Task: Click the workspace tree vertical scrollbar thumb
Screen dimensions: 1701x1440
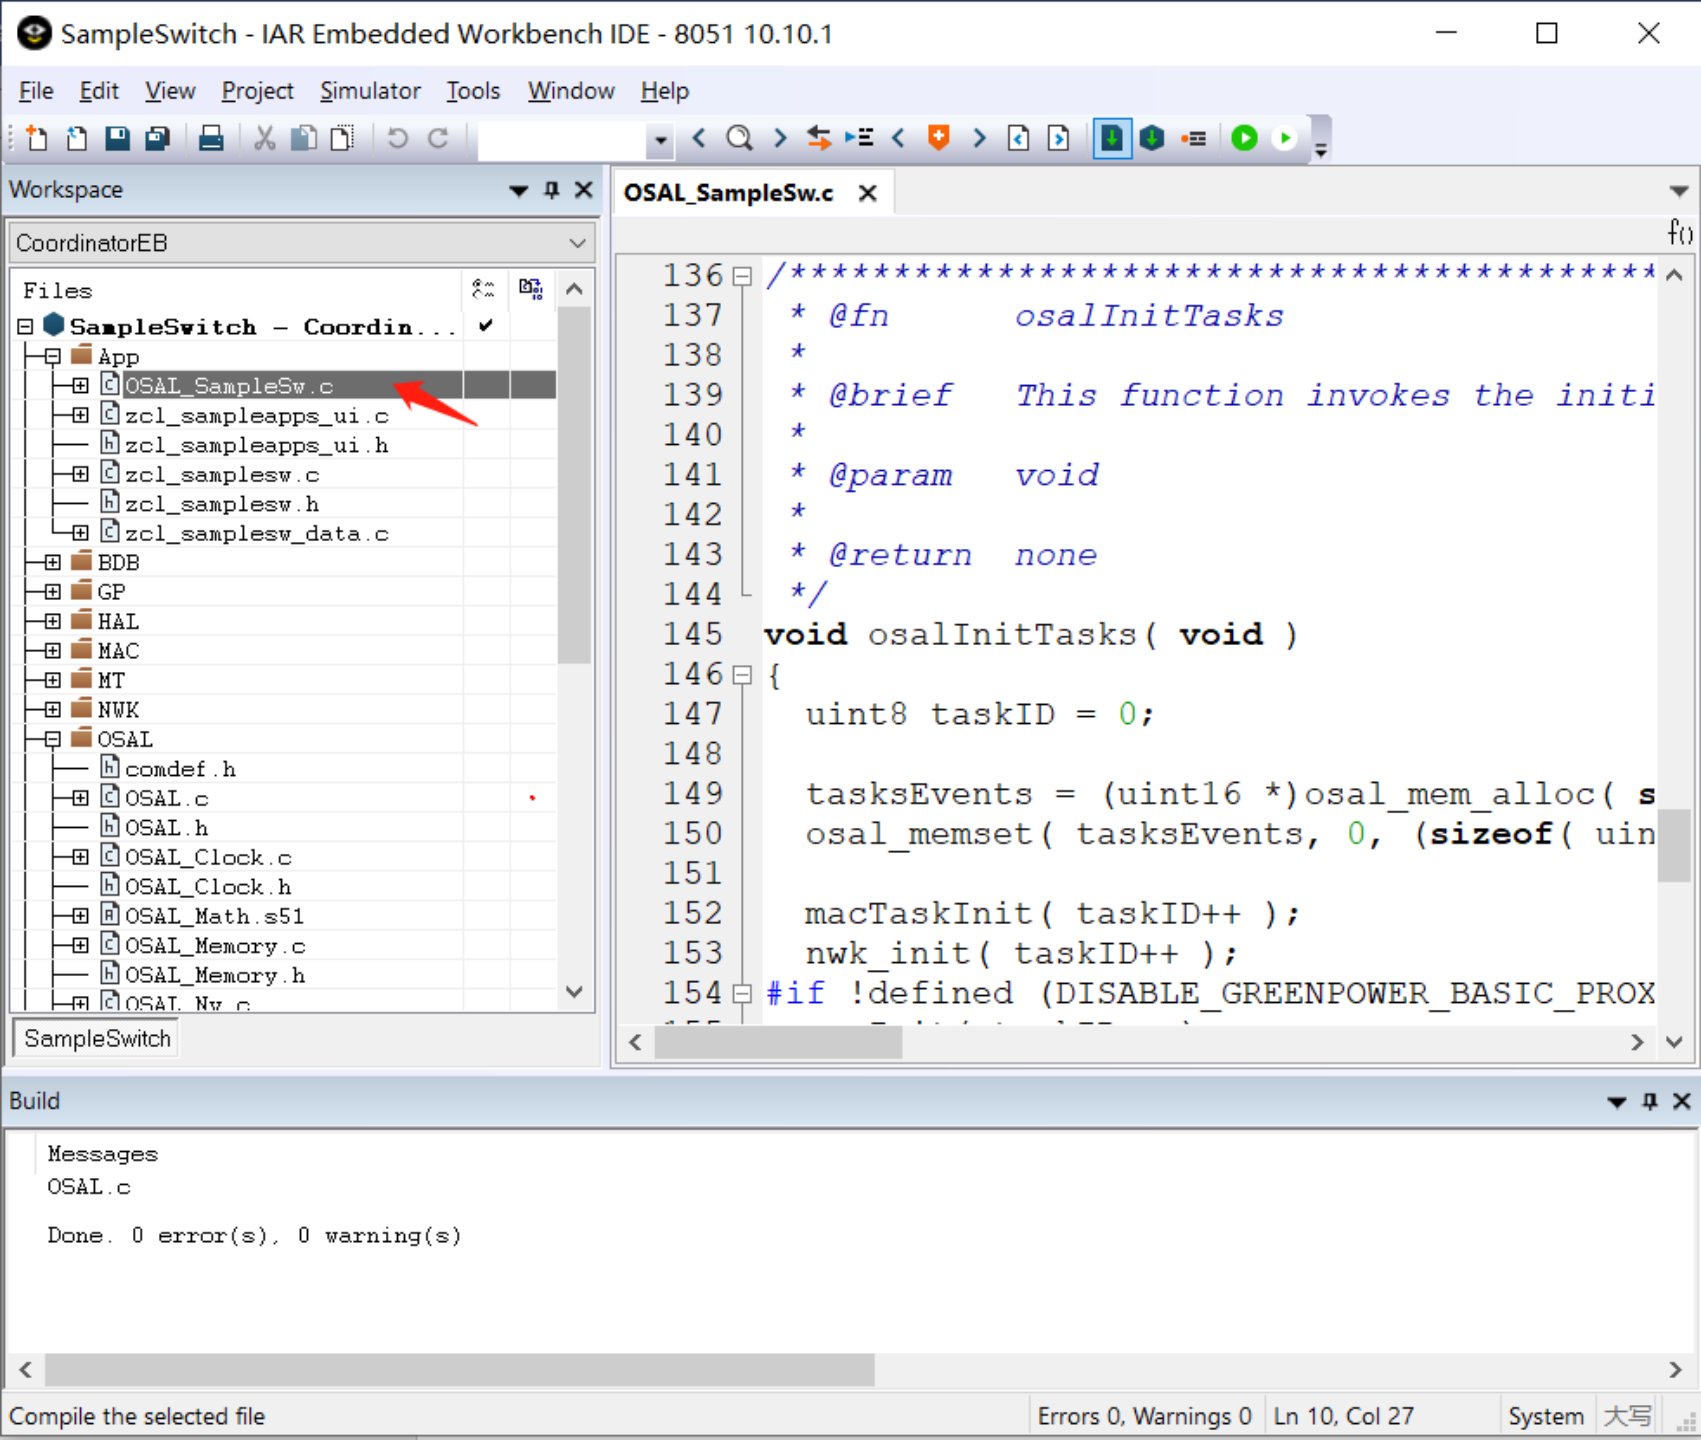Action: (574, 485)
